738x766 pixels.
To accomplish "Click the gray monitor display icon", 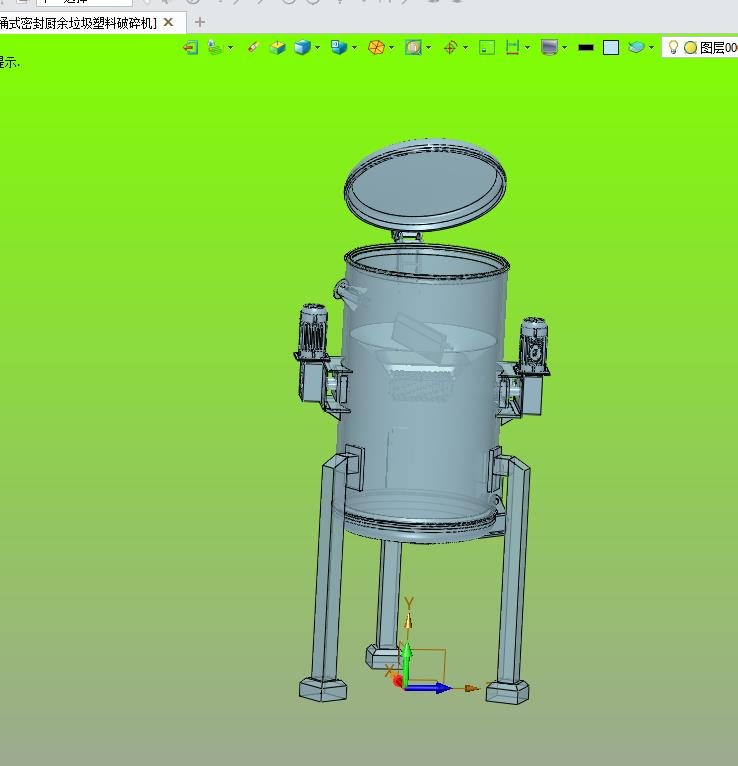I will coord(549,47).
